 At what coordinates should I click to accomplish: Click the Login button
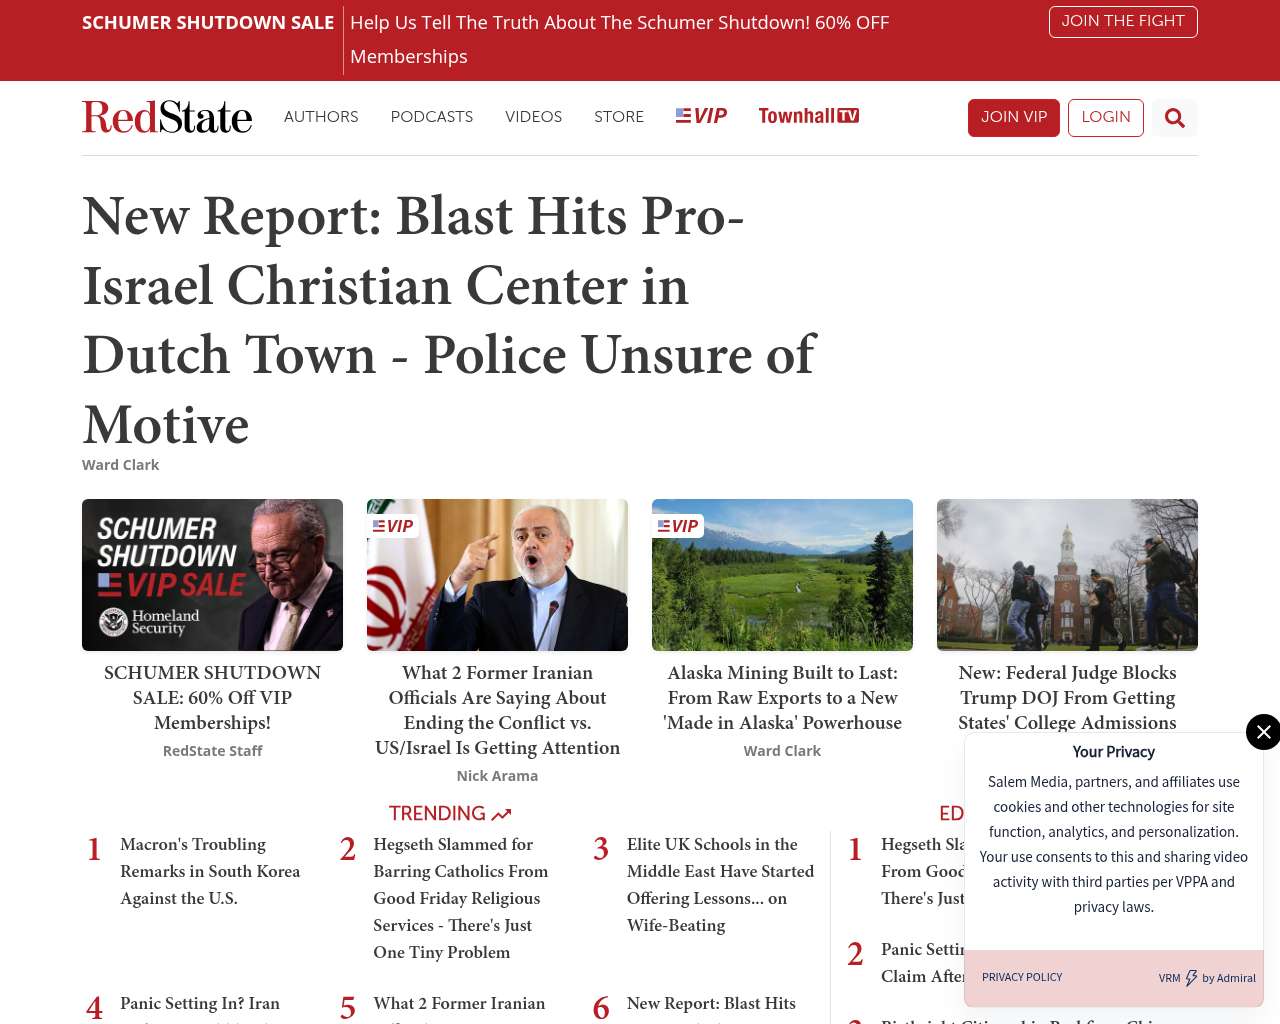pyautogui.click(x=1105, y=117)
